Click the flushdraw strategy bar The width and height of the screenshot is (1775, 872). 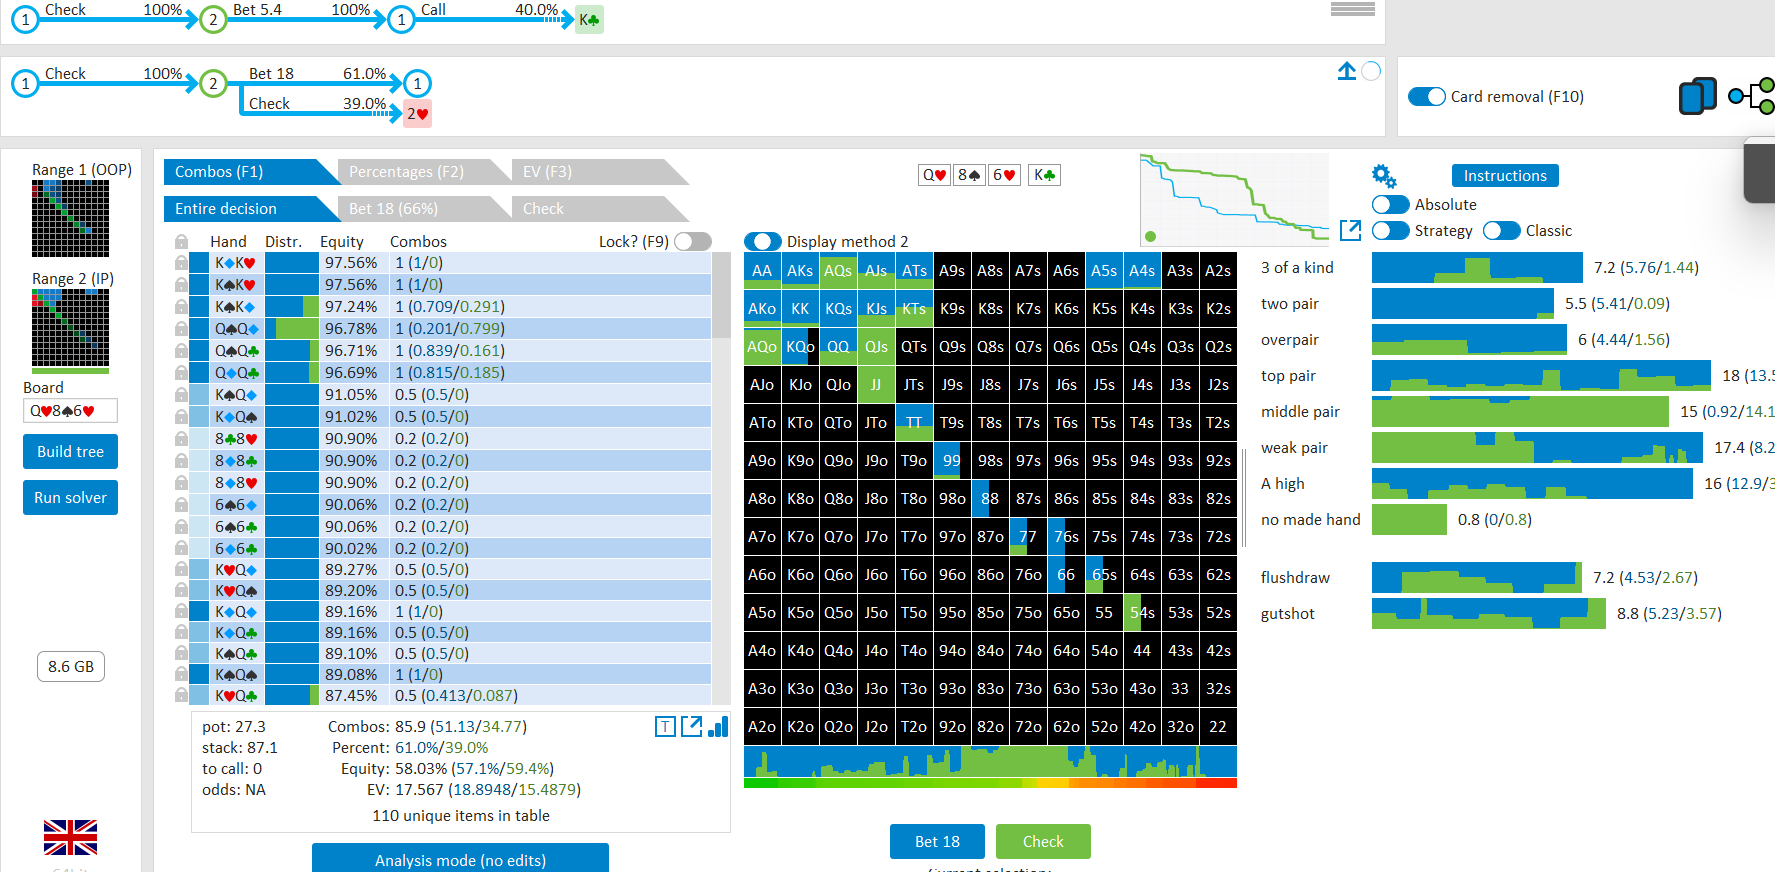point(1476,577)
